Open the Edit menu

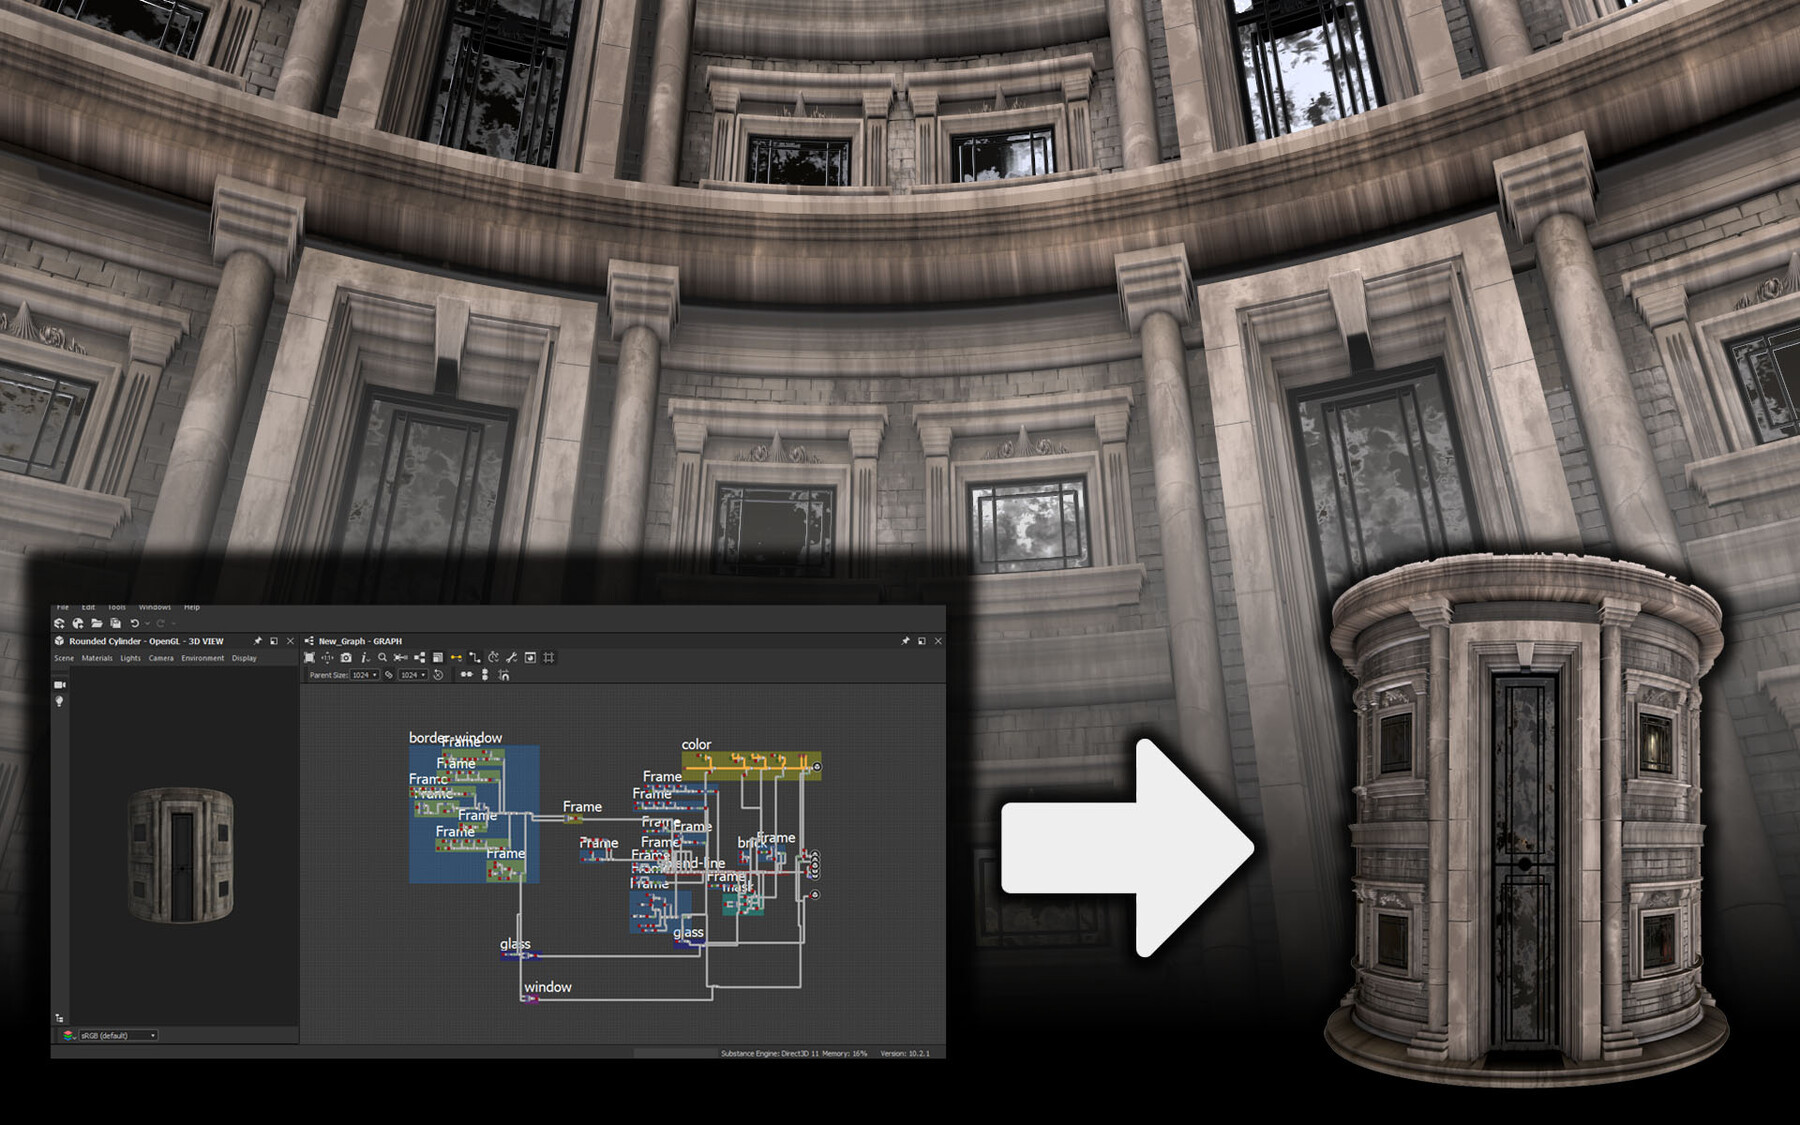tap(88, 607)
